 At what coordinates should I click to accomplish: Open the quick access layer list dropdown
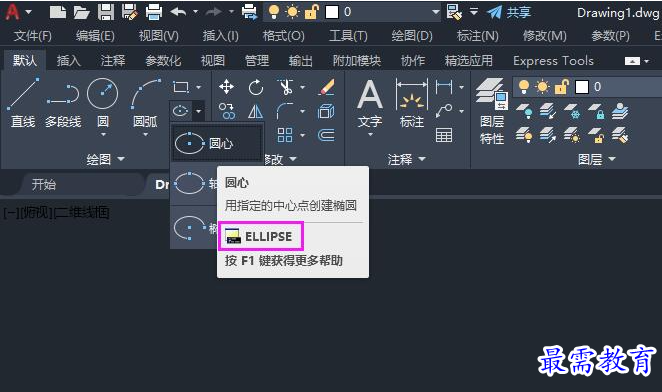436,12
